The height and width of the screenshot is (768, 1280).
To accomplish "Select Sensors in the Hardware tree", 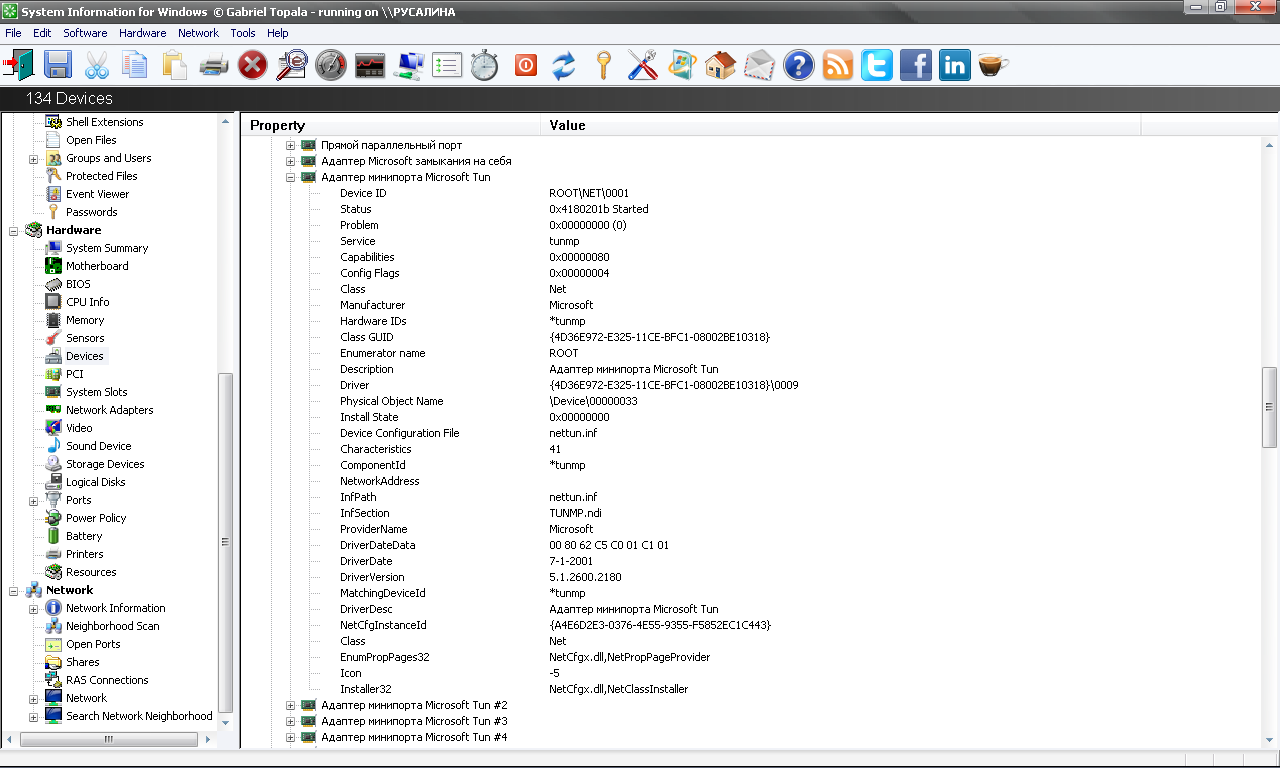I will 85,338.
